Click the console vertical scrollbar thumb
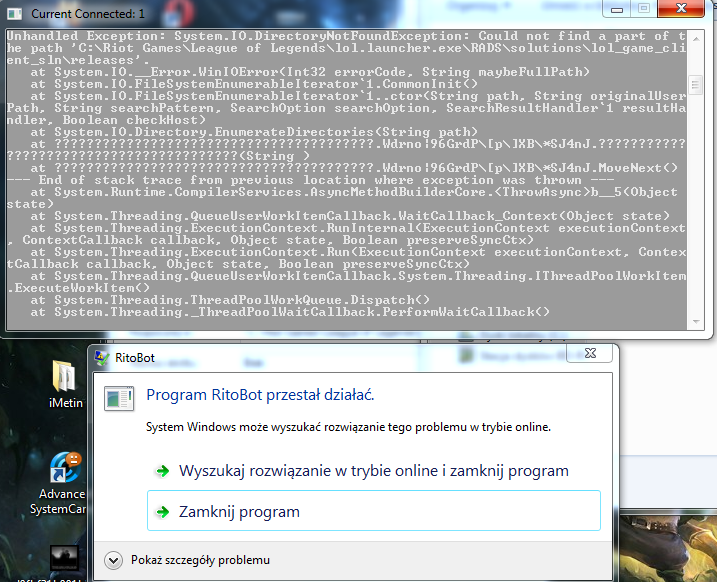 coord(696,85)
